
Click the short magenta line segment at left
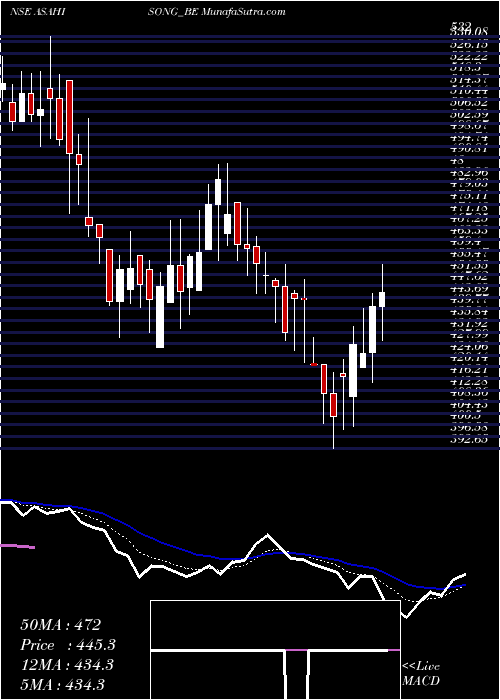[17, 546]
